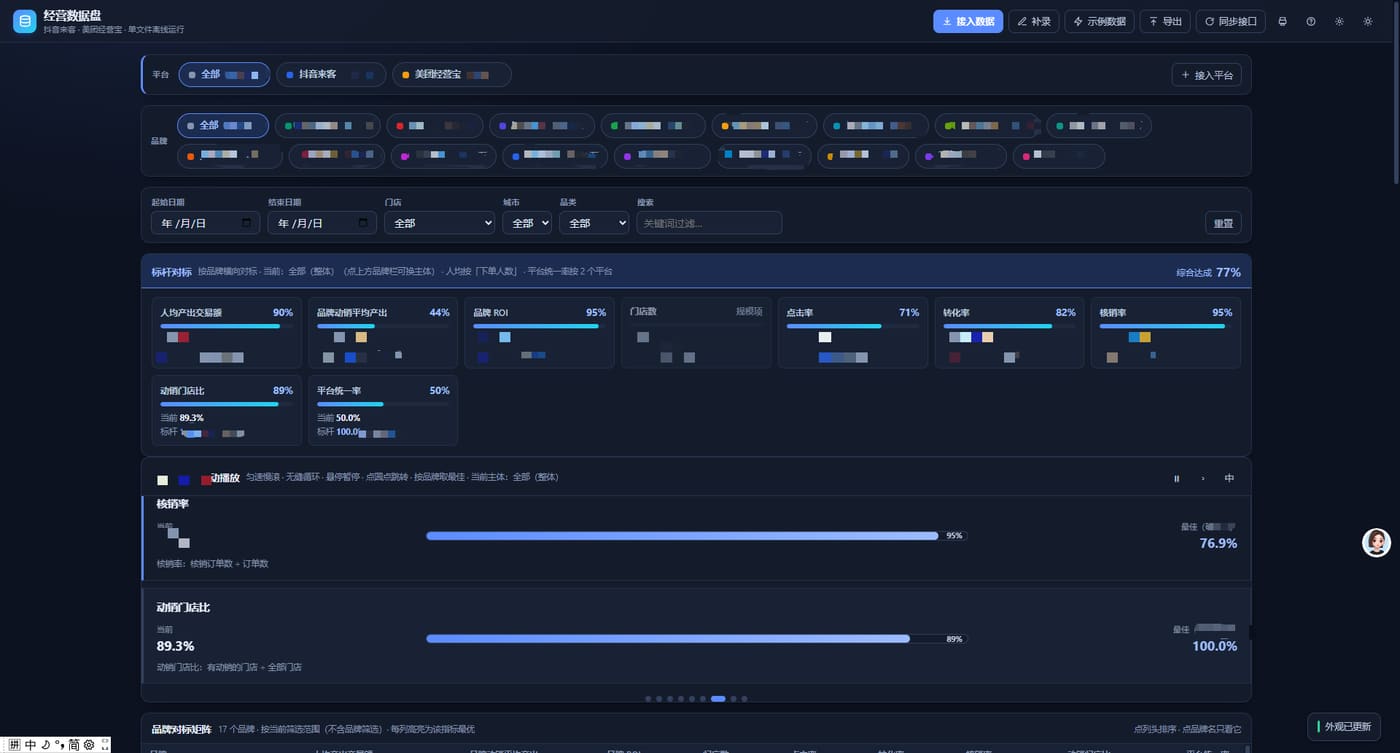Click the 接入数据 button
This screenshot has width=1400, height=753.
pos(968,21)
